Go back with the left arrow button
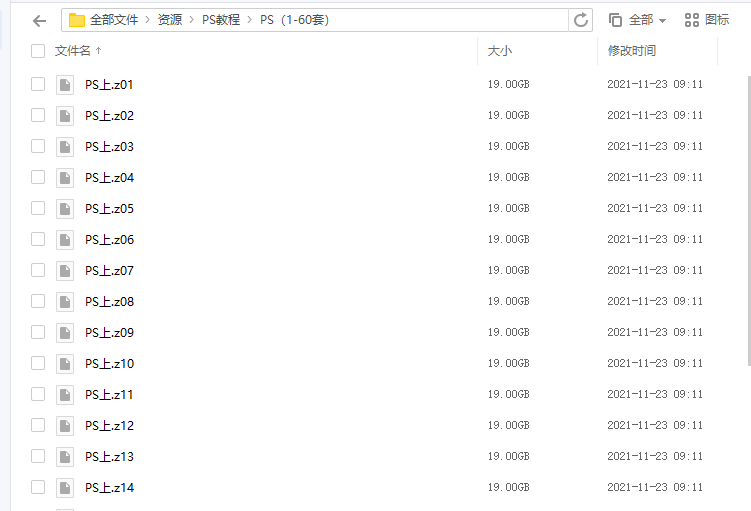 (39, 21)
